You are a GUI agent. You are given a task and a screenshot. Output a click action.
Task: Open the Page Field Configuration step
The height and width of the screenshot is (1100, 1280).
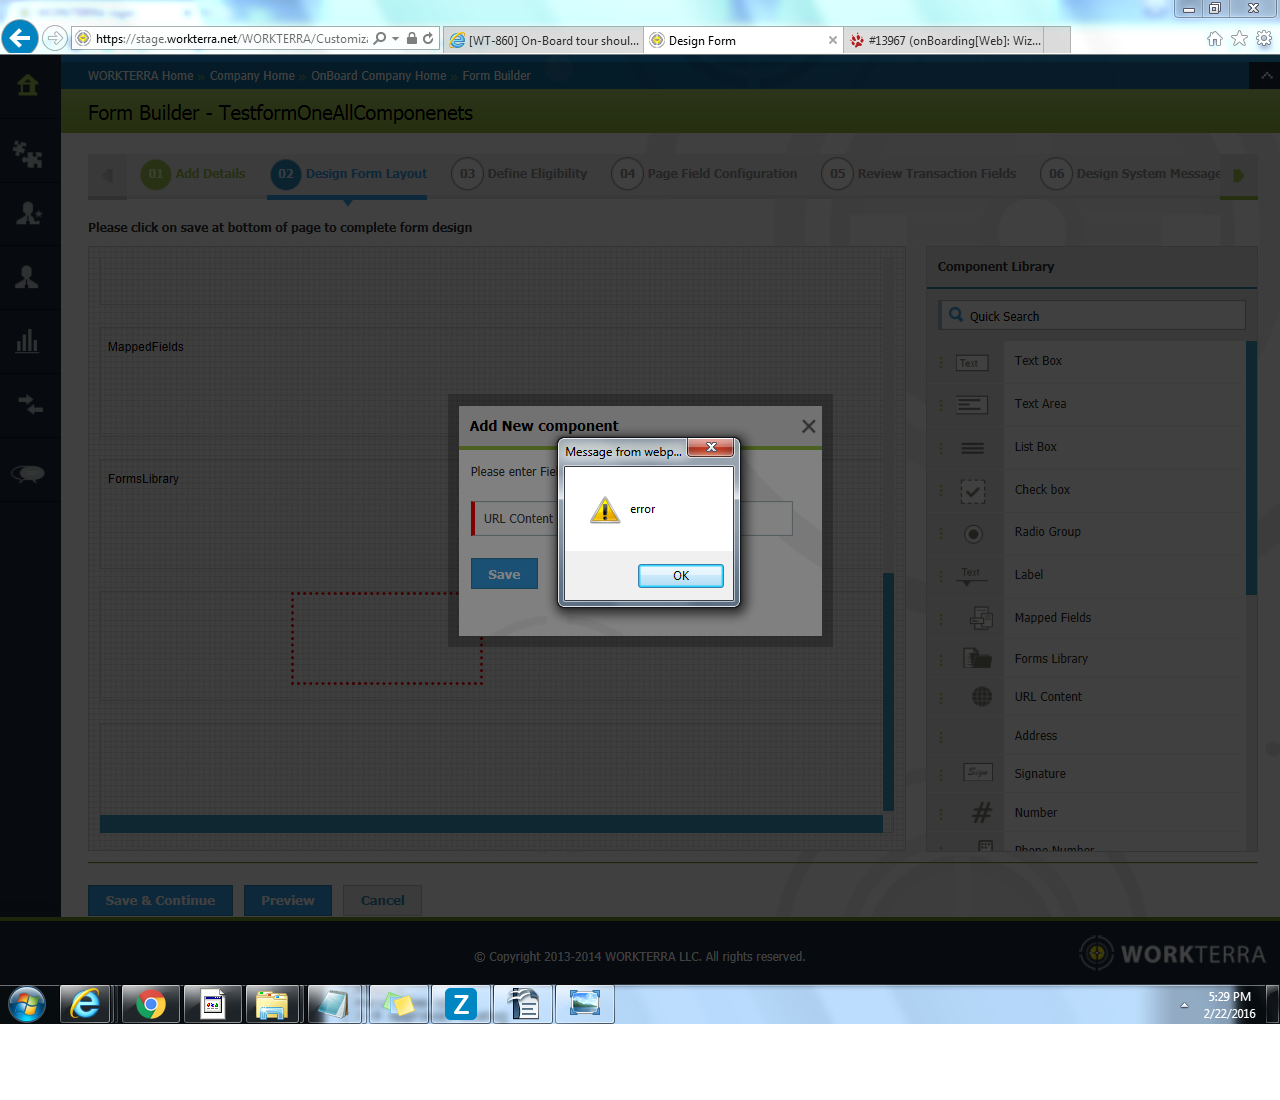pos(705,174)
